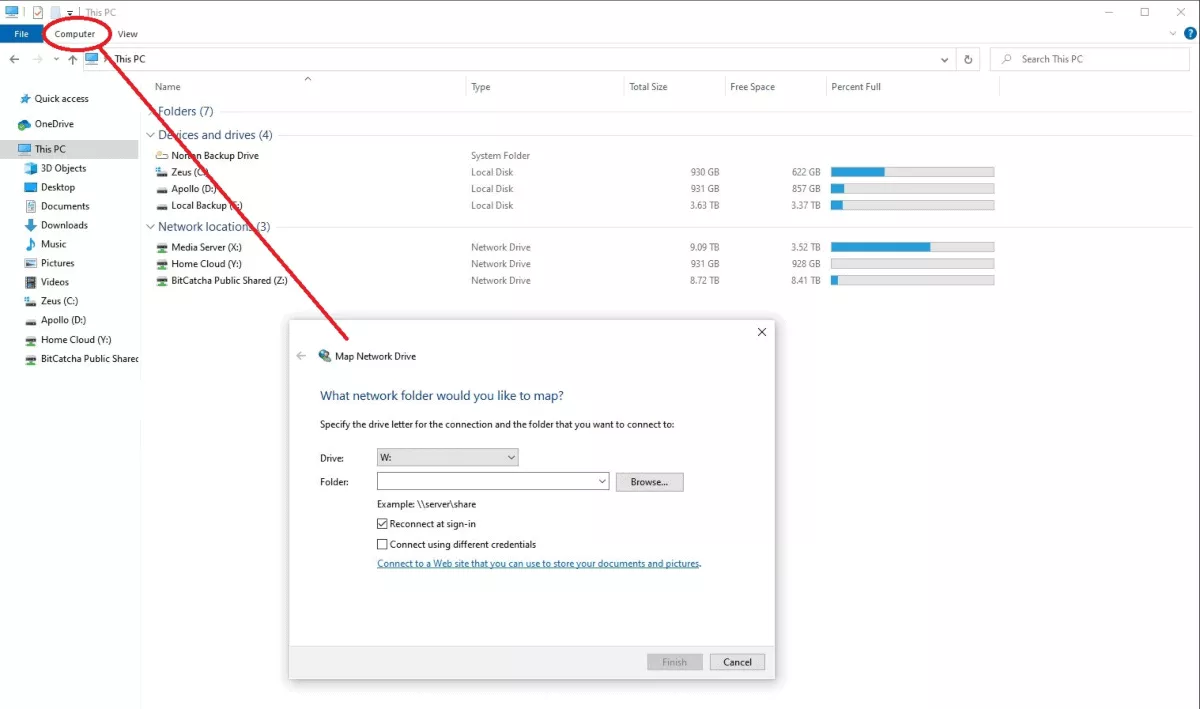Open Connect to a Web site link
This screenshot has height=709, width=1200.
(539, 564)
